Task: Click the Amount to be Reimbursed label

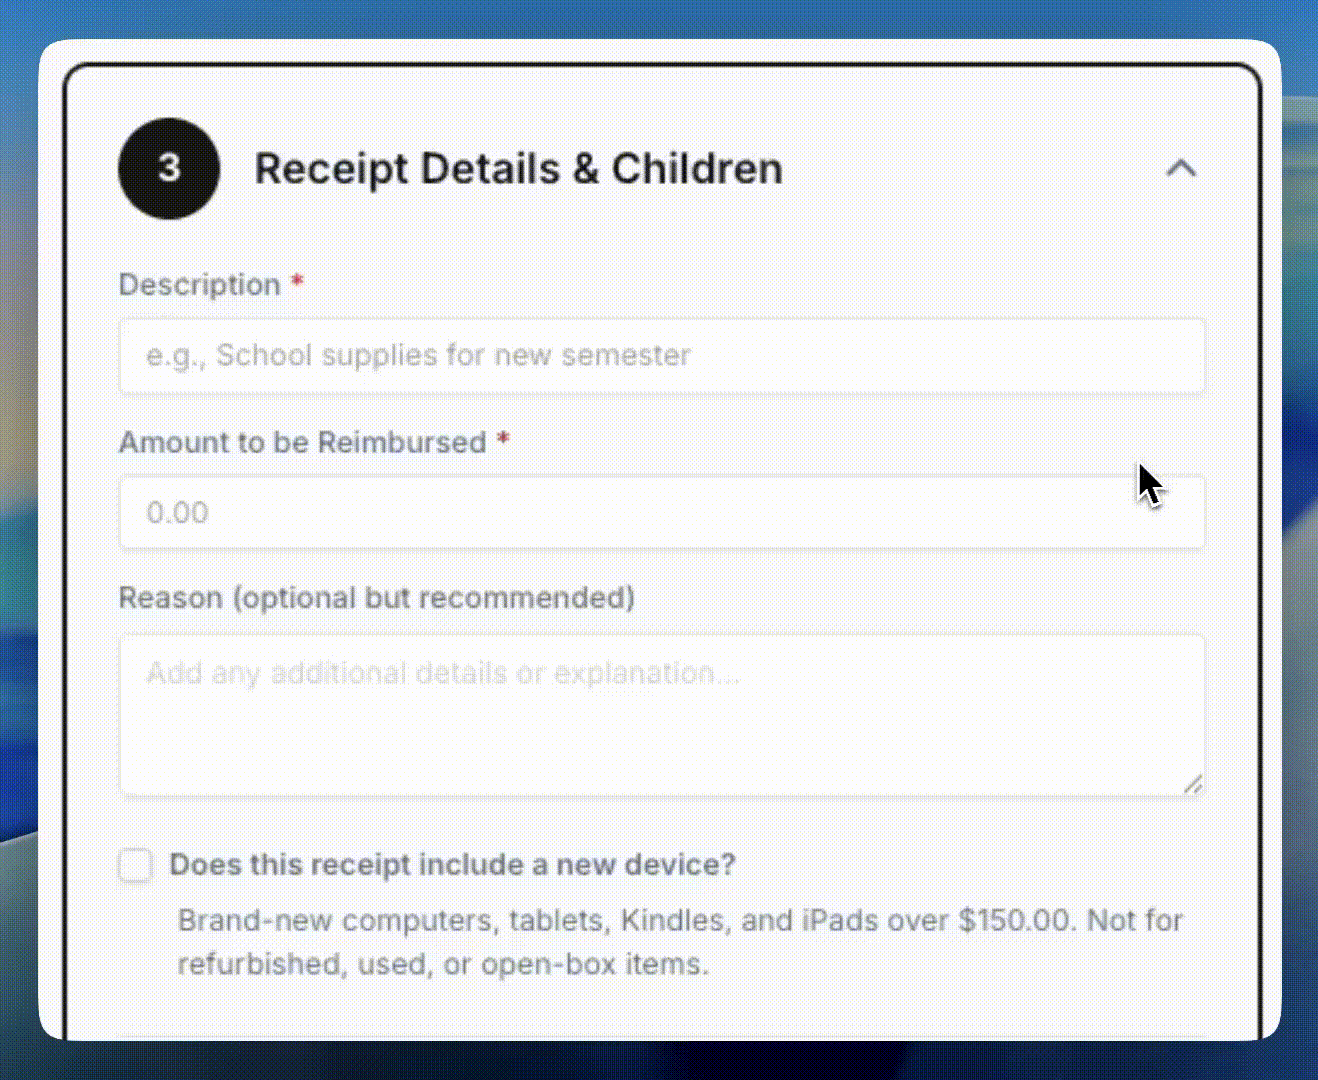Action: (x=302, y=442)
